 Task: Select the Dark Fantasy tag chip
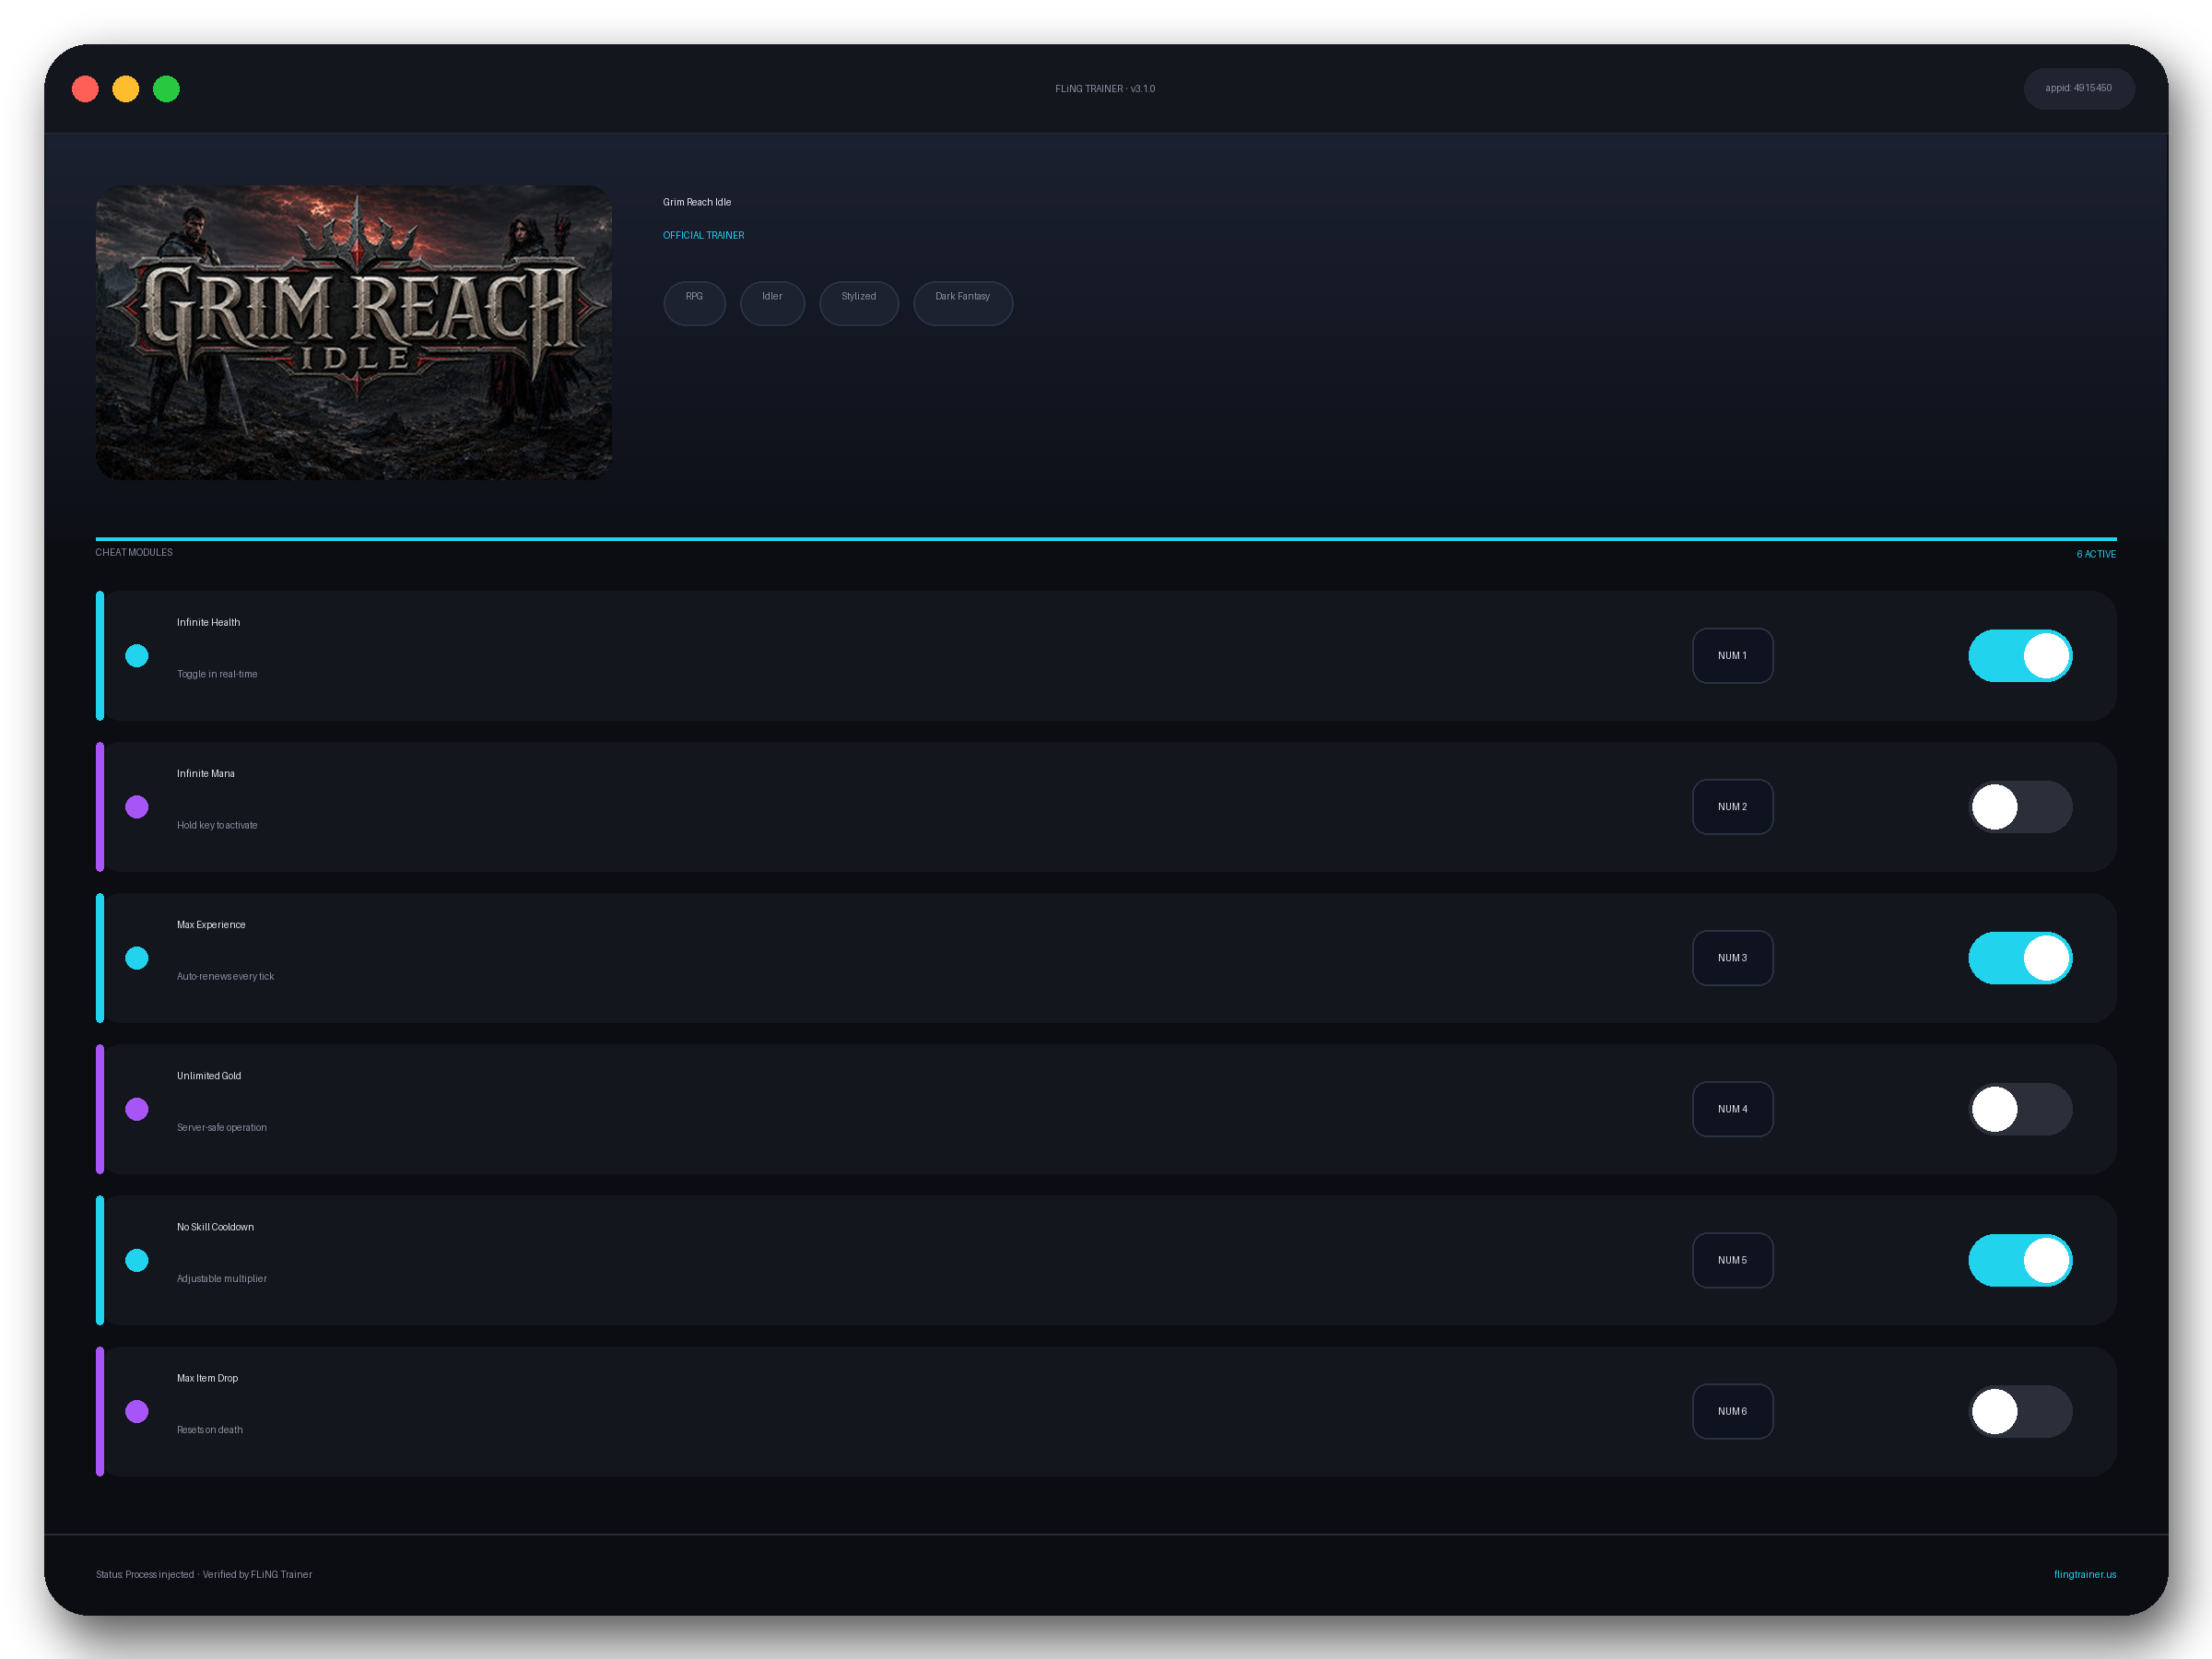tap(963, 303)
